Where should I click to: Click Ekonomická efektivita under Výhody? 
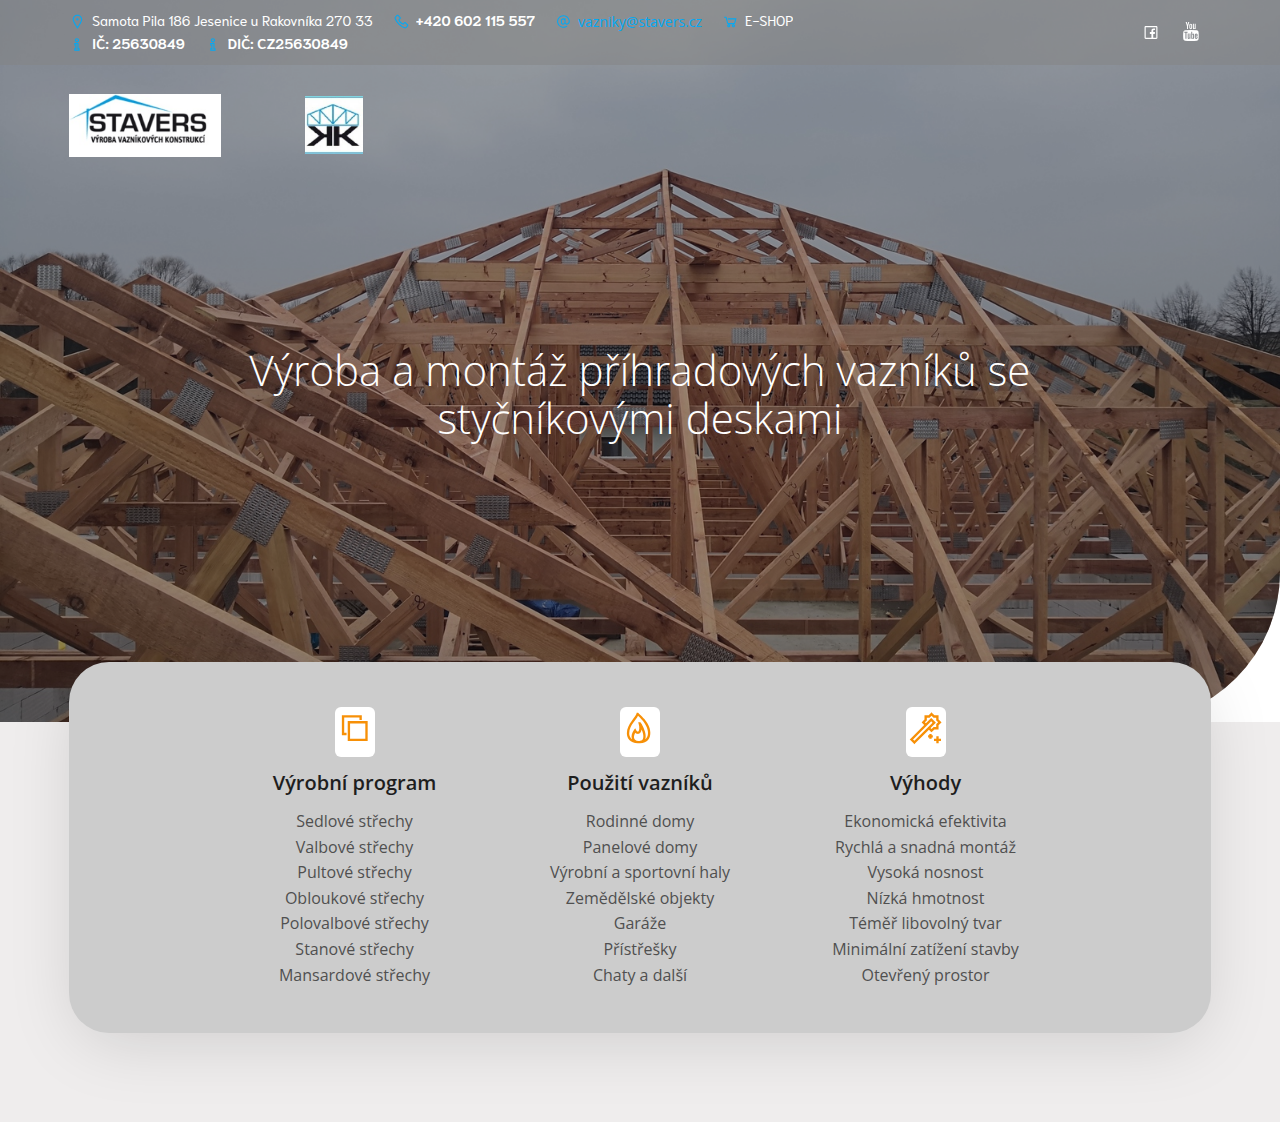point(925,821)
